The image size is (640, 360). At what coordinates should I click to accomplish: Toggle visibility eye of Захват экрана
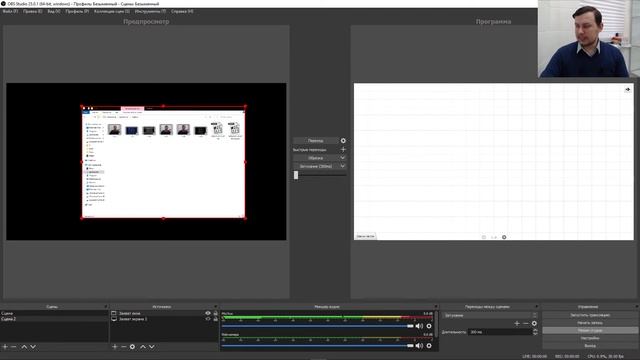[208, 319]
